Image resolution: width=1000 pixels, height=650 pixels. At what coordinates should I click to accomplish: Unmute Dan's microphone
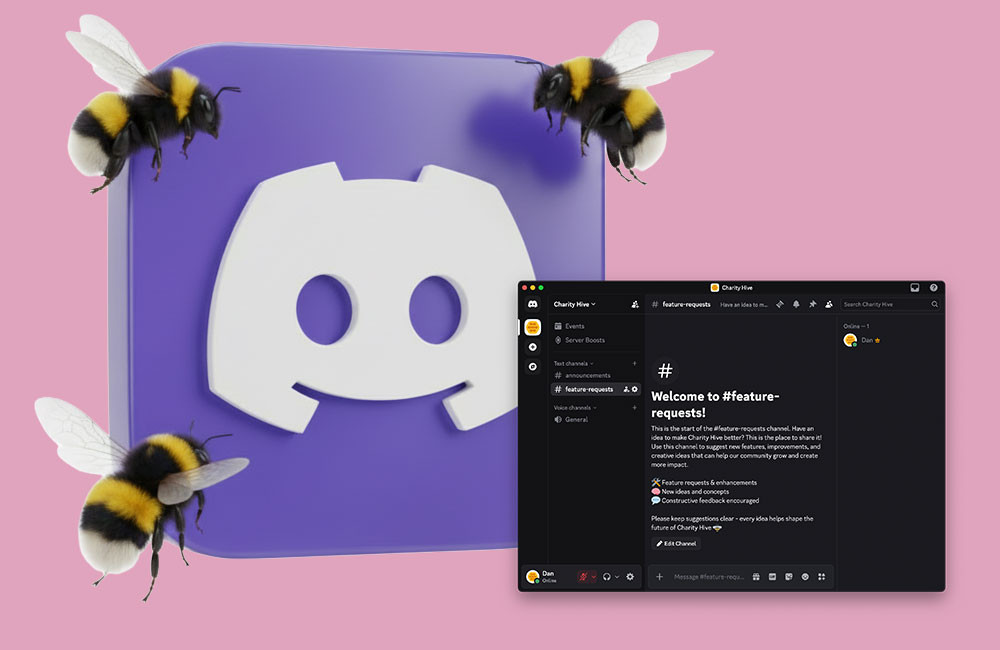(583, 577)
